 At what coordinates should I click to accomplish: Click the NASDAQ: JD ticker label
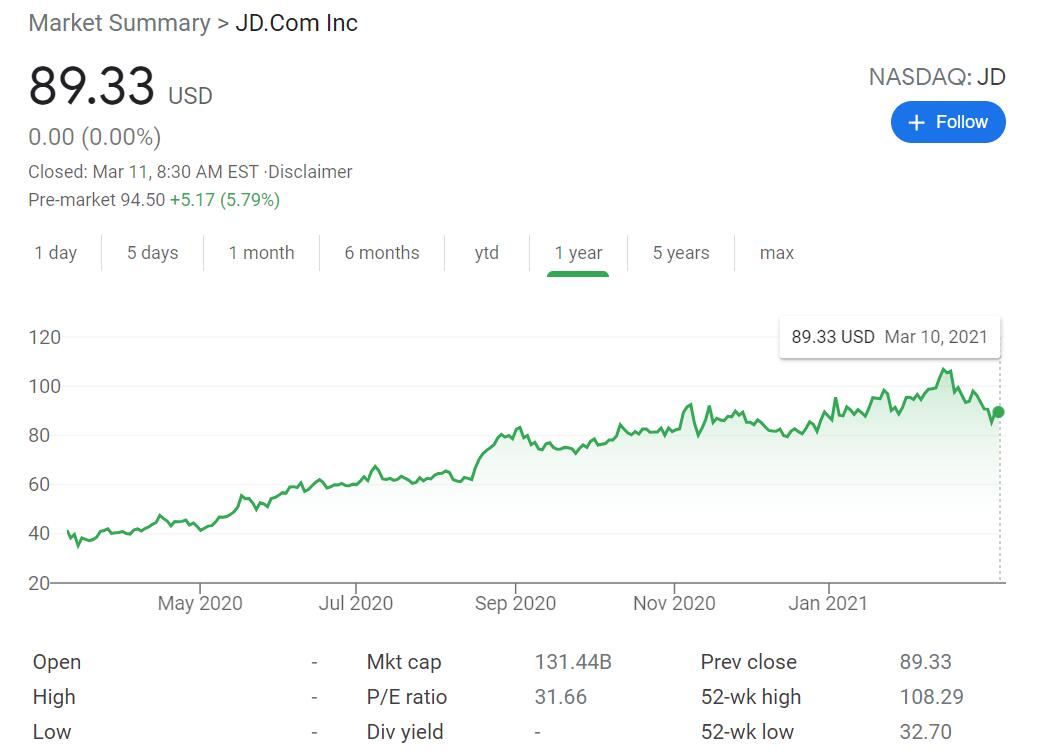[x=938, y=76]
